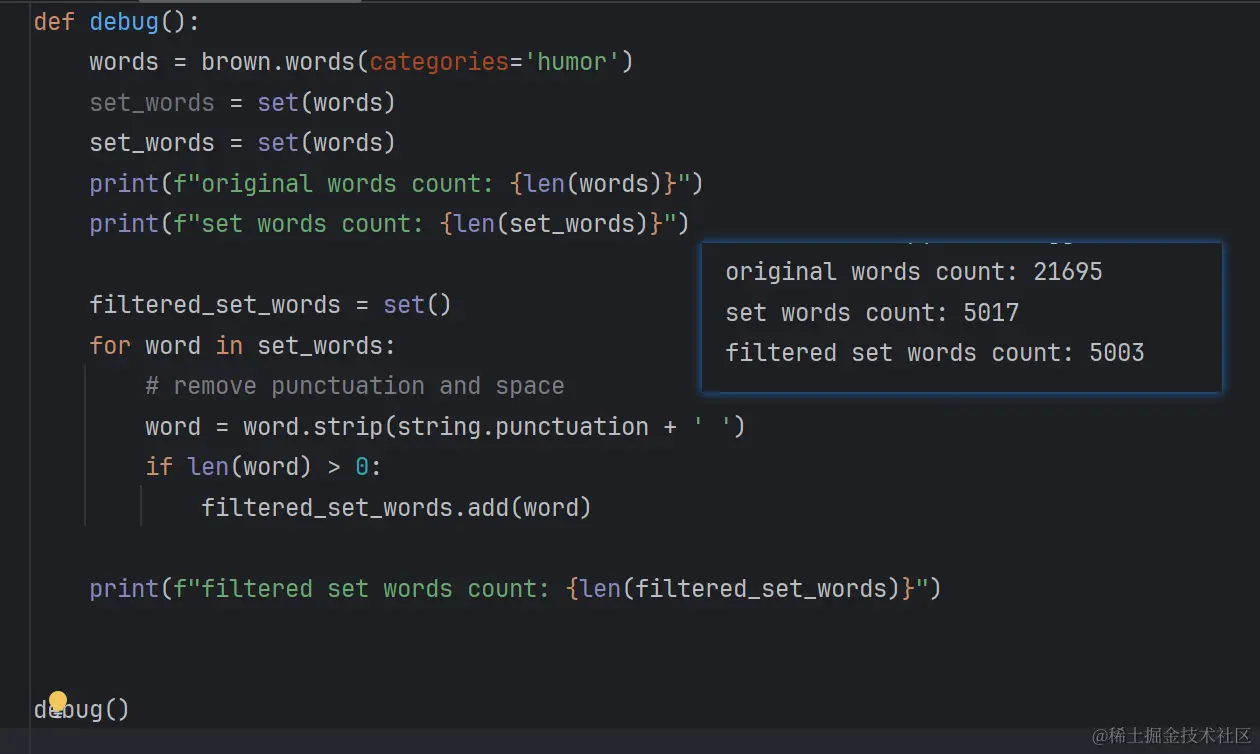The height and width of the screenshot is (754, 1260).
Task: Click the final print of filtered set words count
Action: pyautogui.click(x=515, y=589)
